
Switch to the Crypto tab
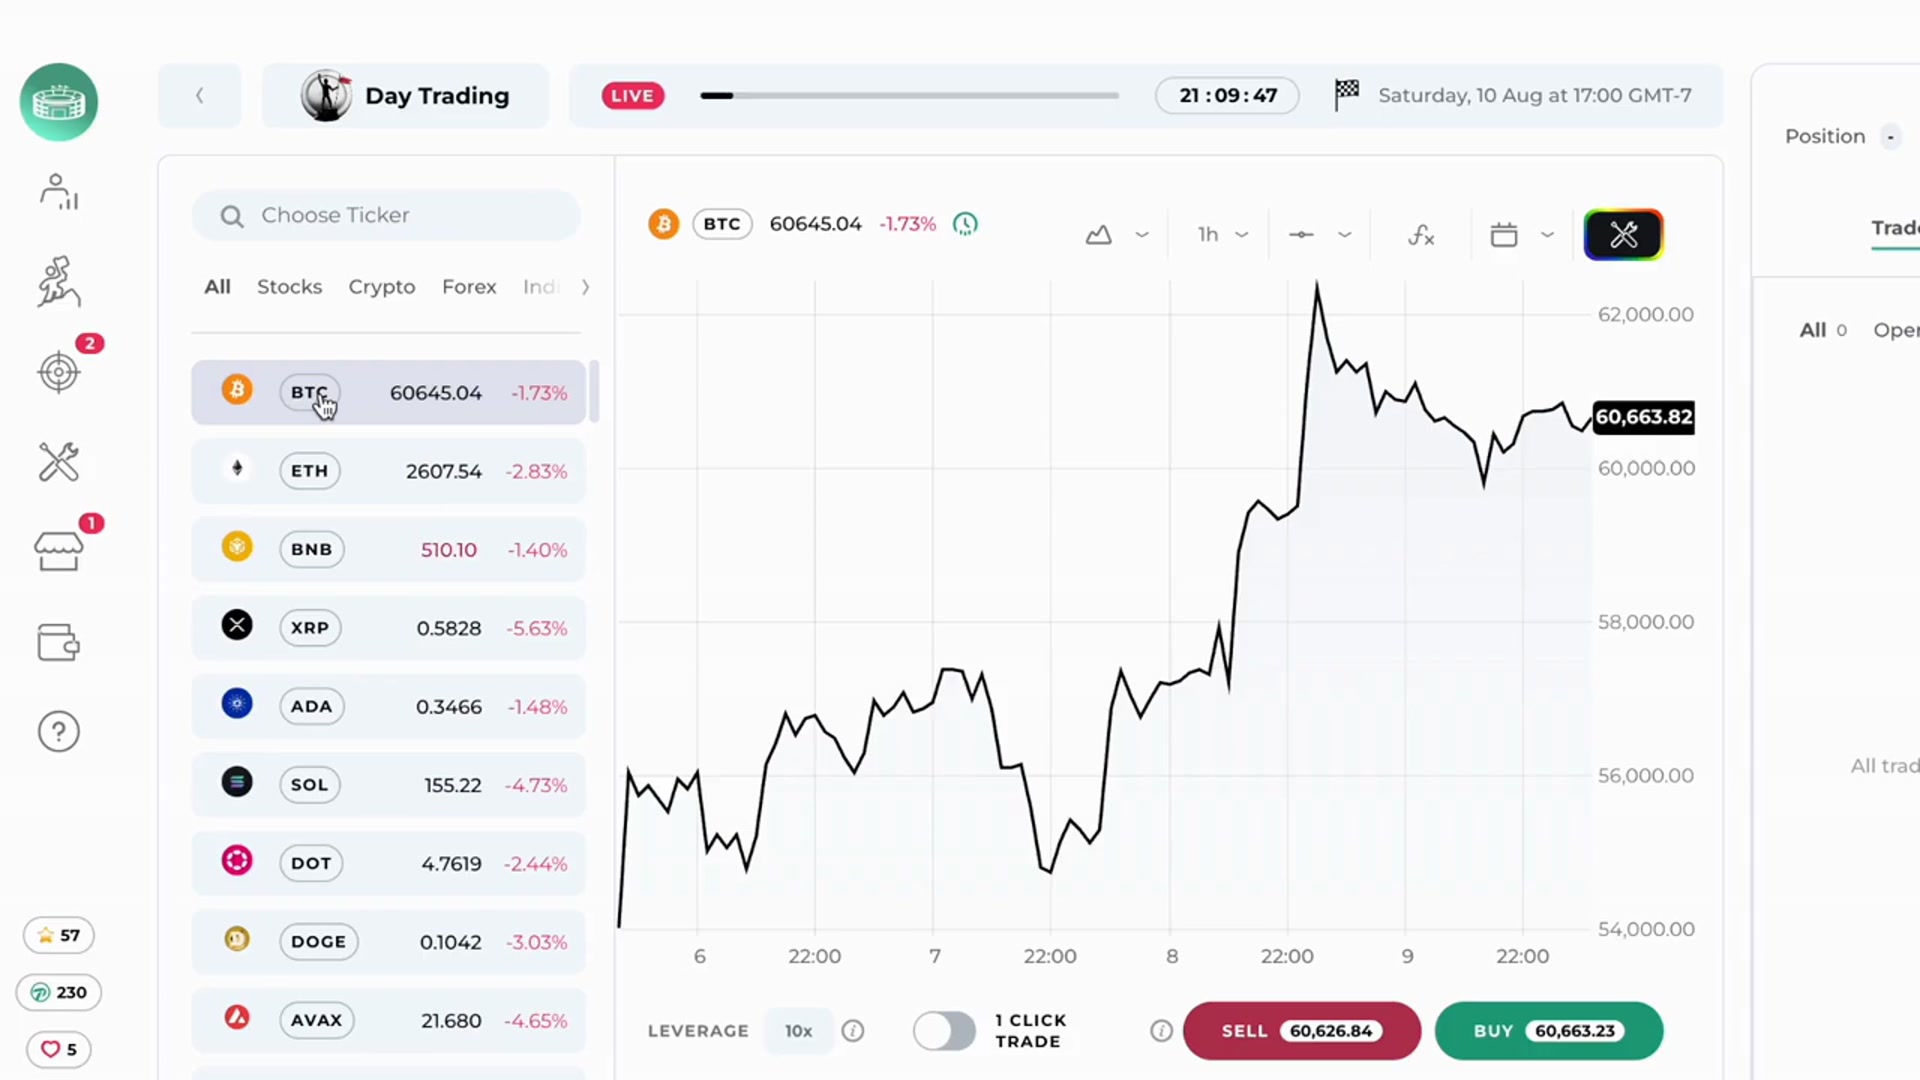(x=382, y=287)
